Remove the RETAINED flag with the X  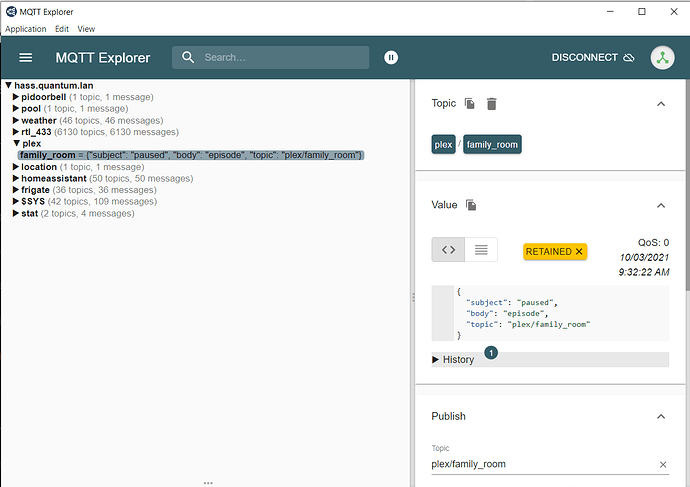(579, 252)
